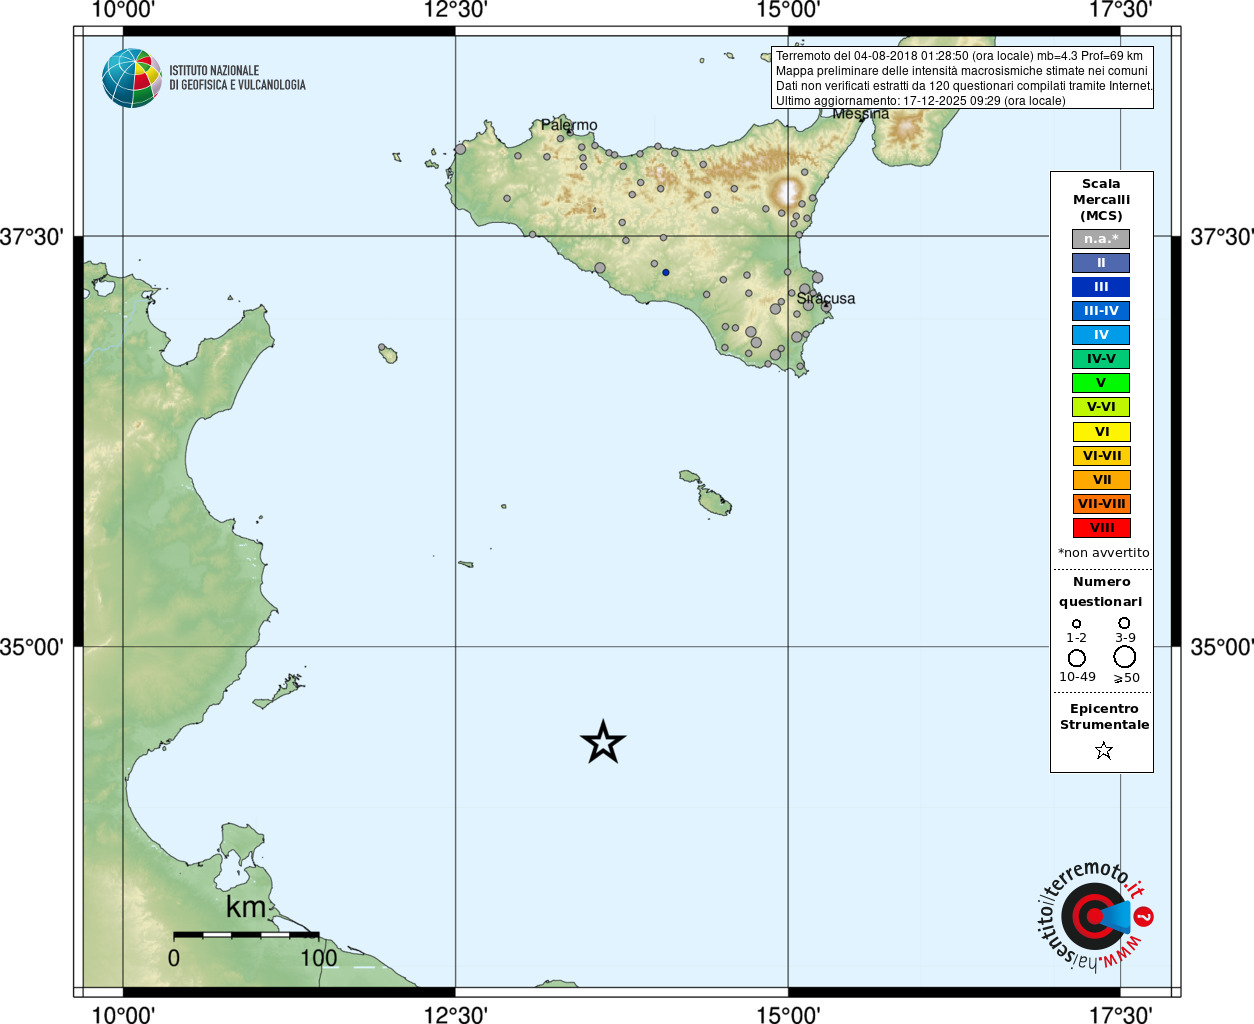Click the largest questionnaire circle (≥50) in legend

(1125, 657)
